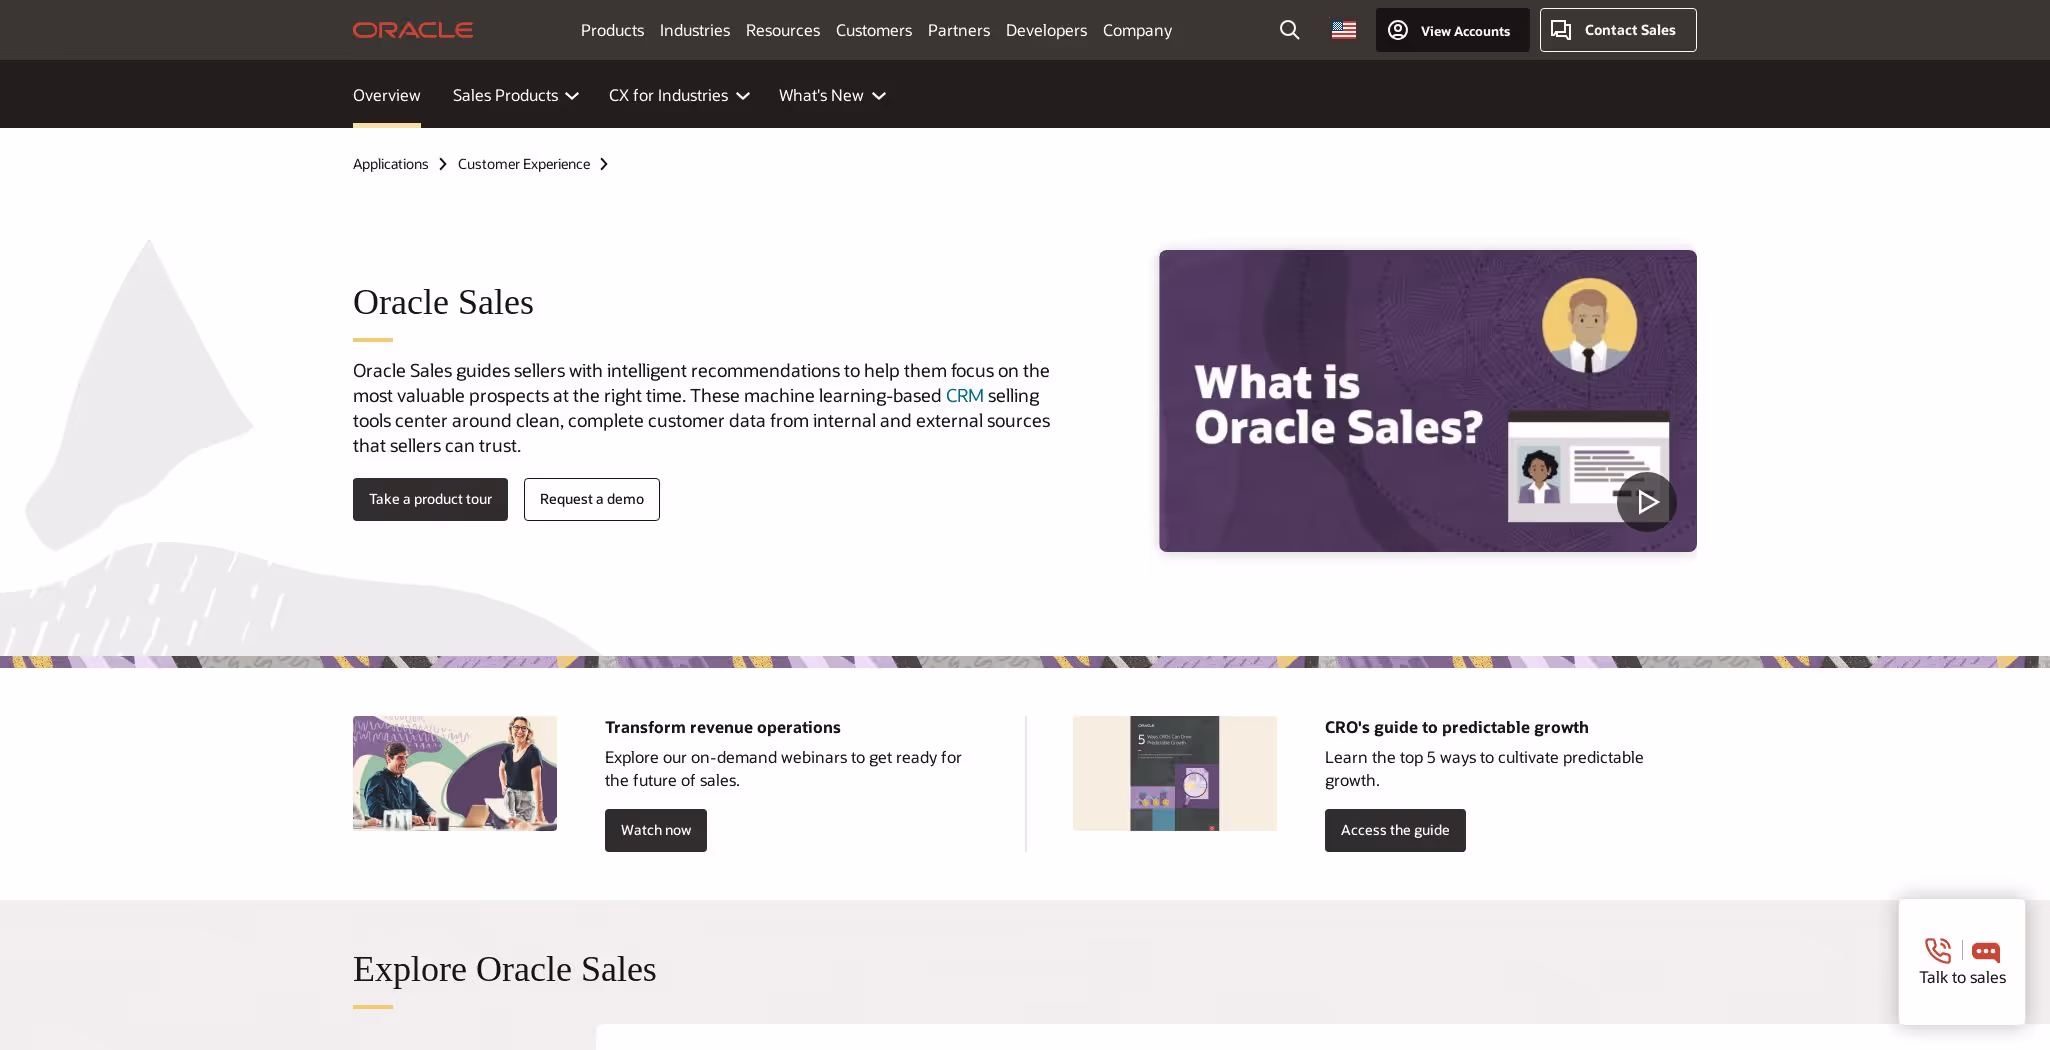Play the What is Oracle Sales video
Image resolution: width=2050 pixels, height=1050 pixels.
[1647, 502]
